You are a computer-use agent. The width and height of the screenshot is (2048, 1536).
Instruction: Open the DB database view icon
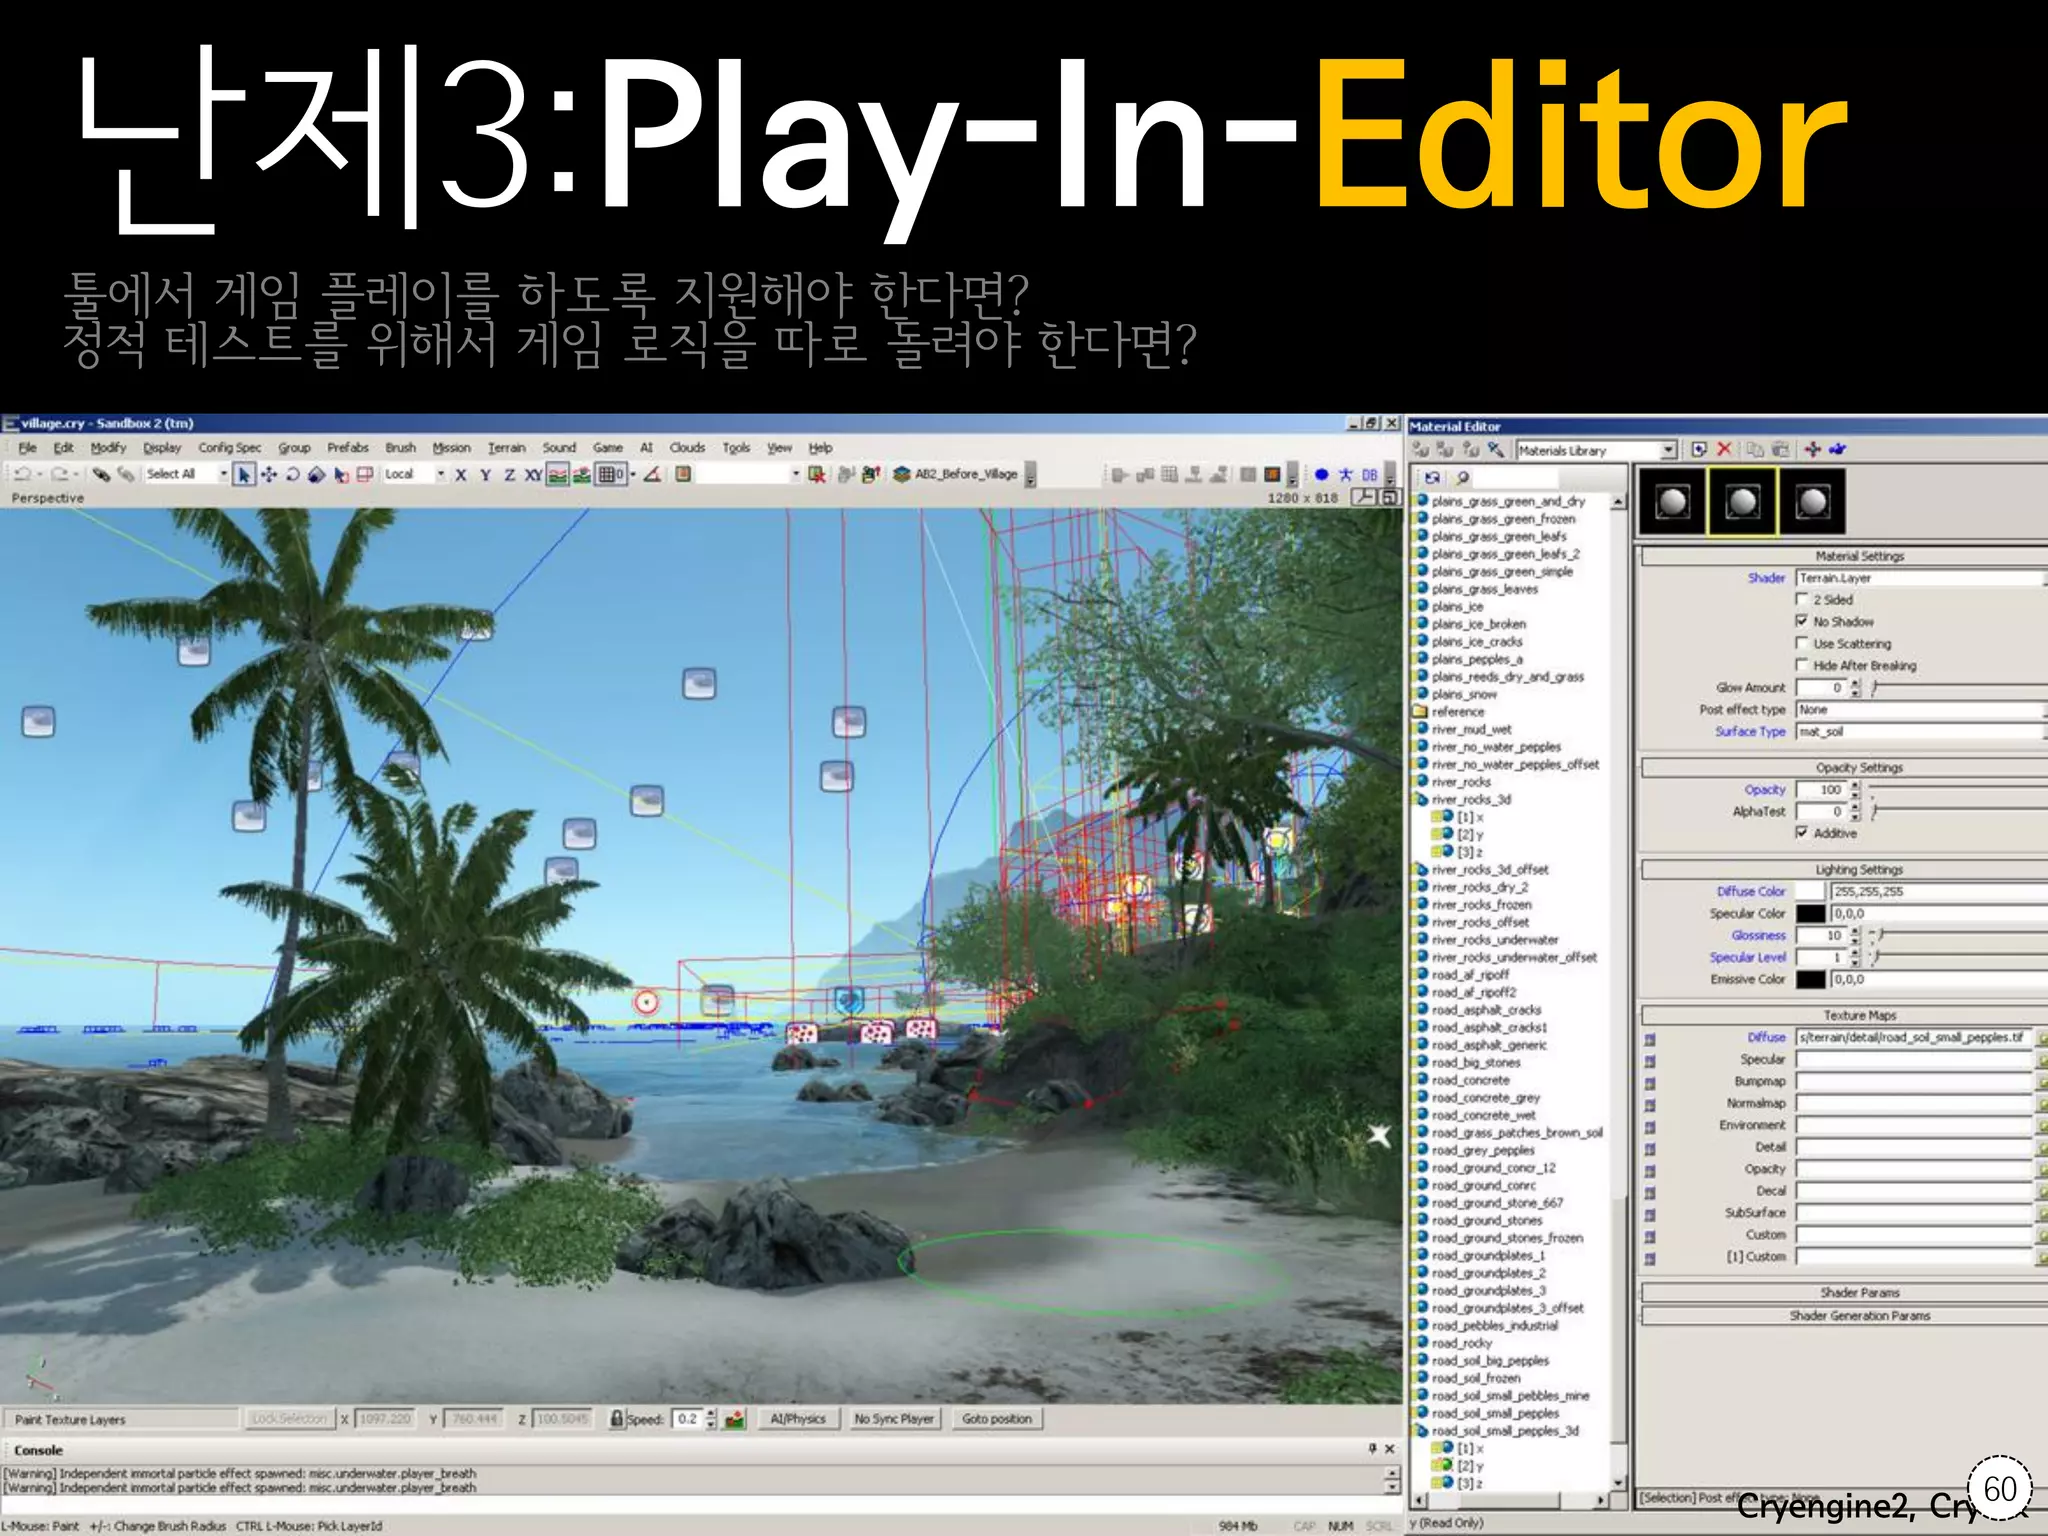click(1370, 475)
